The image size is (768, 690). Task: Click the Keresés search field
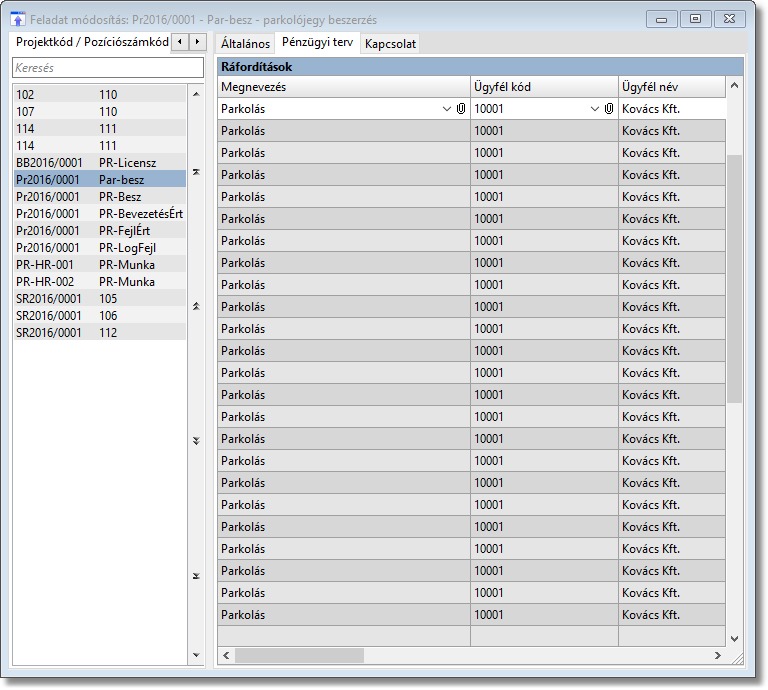tap(107, 67)
